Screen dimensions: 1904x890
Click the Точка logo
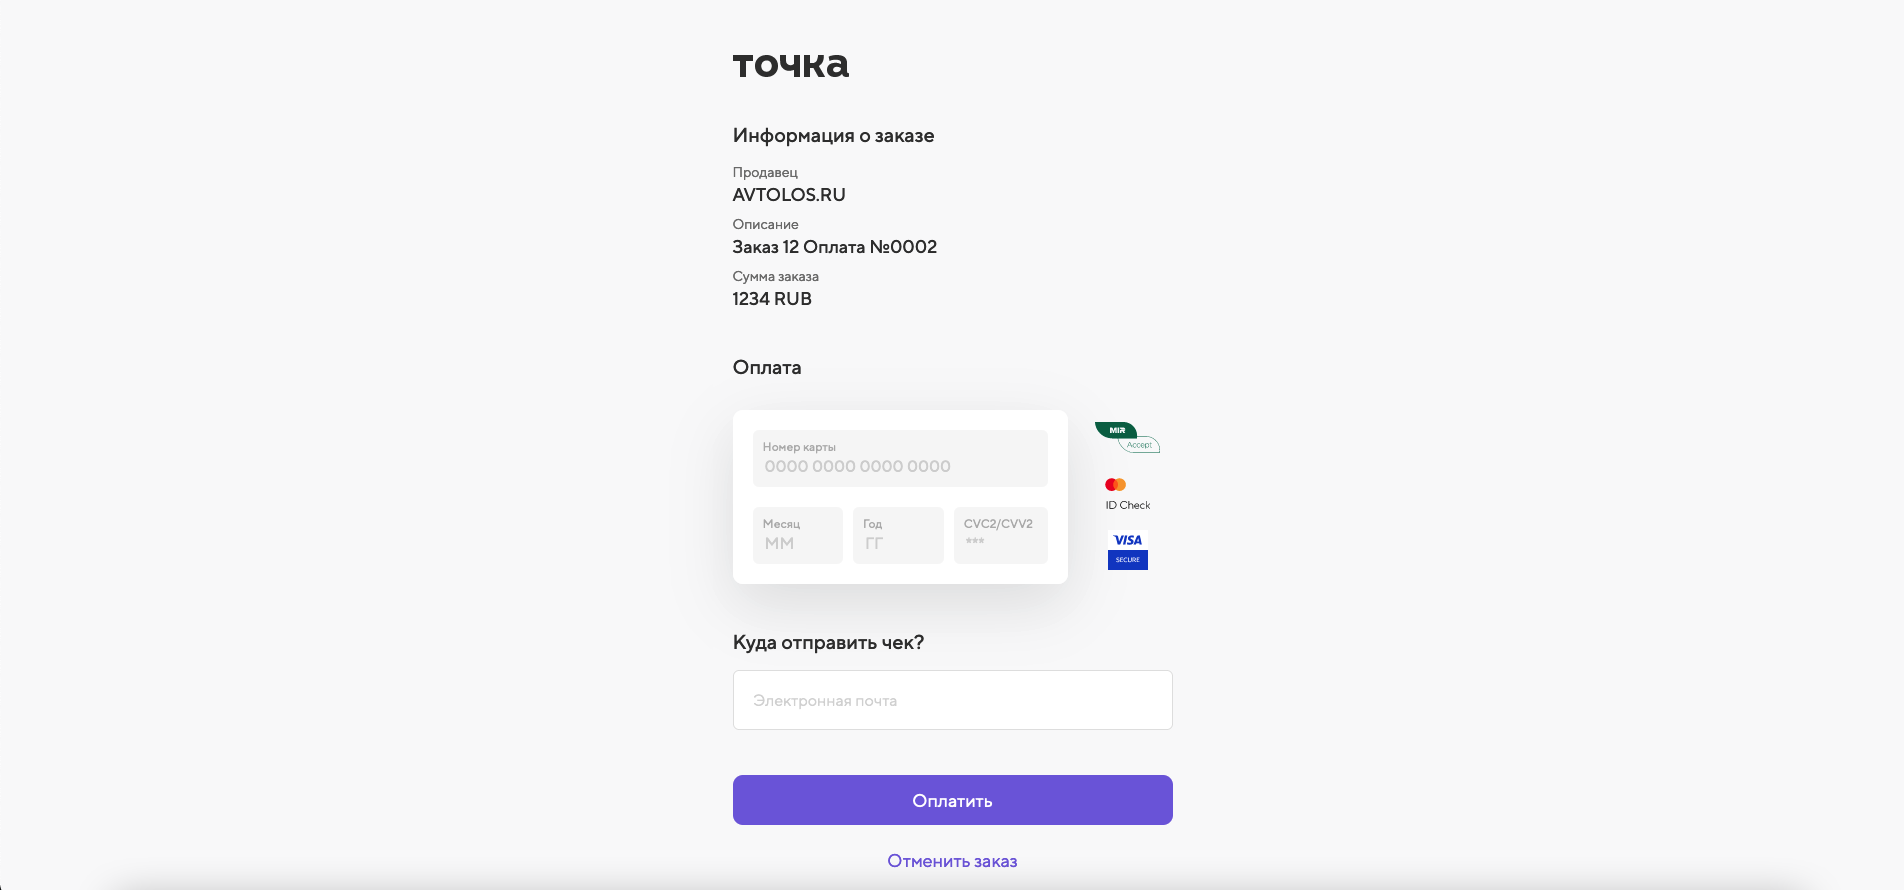tap(790, 65)
